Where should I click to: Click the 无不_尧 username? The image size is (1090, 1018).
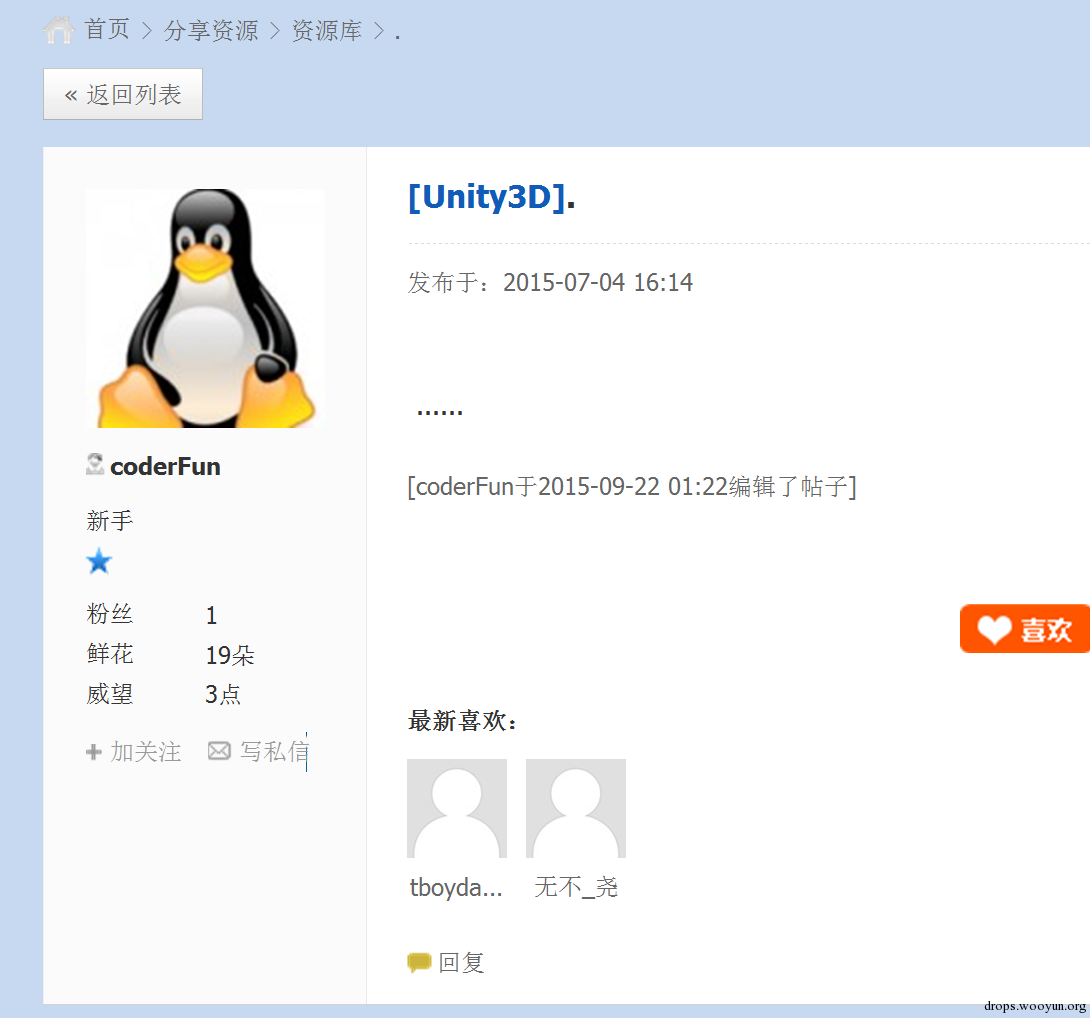tap(576, 887)
